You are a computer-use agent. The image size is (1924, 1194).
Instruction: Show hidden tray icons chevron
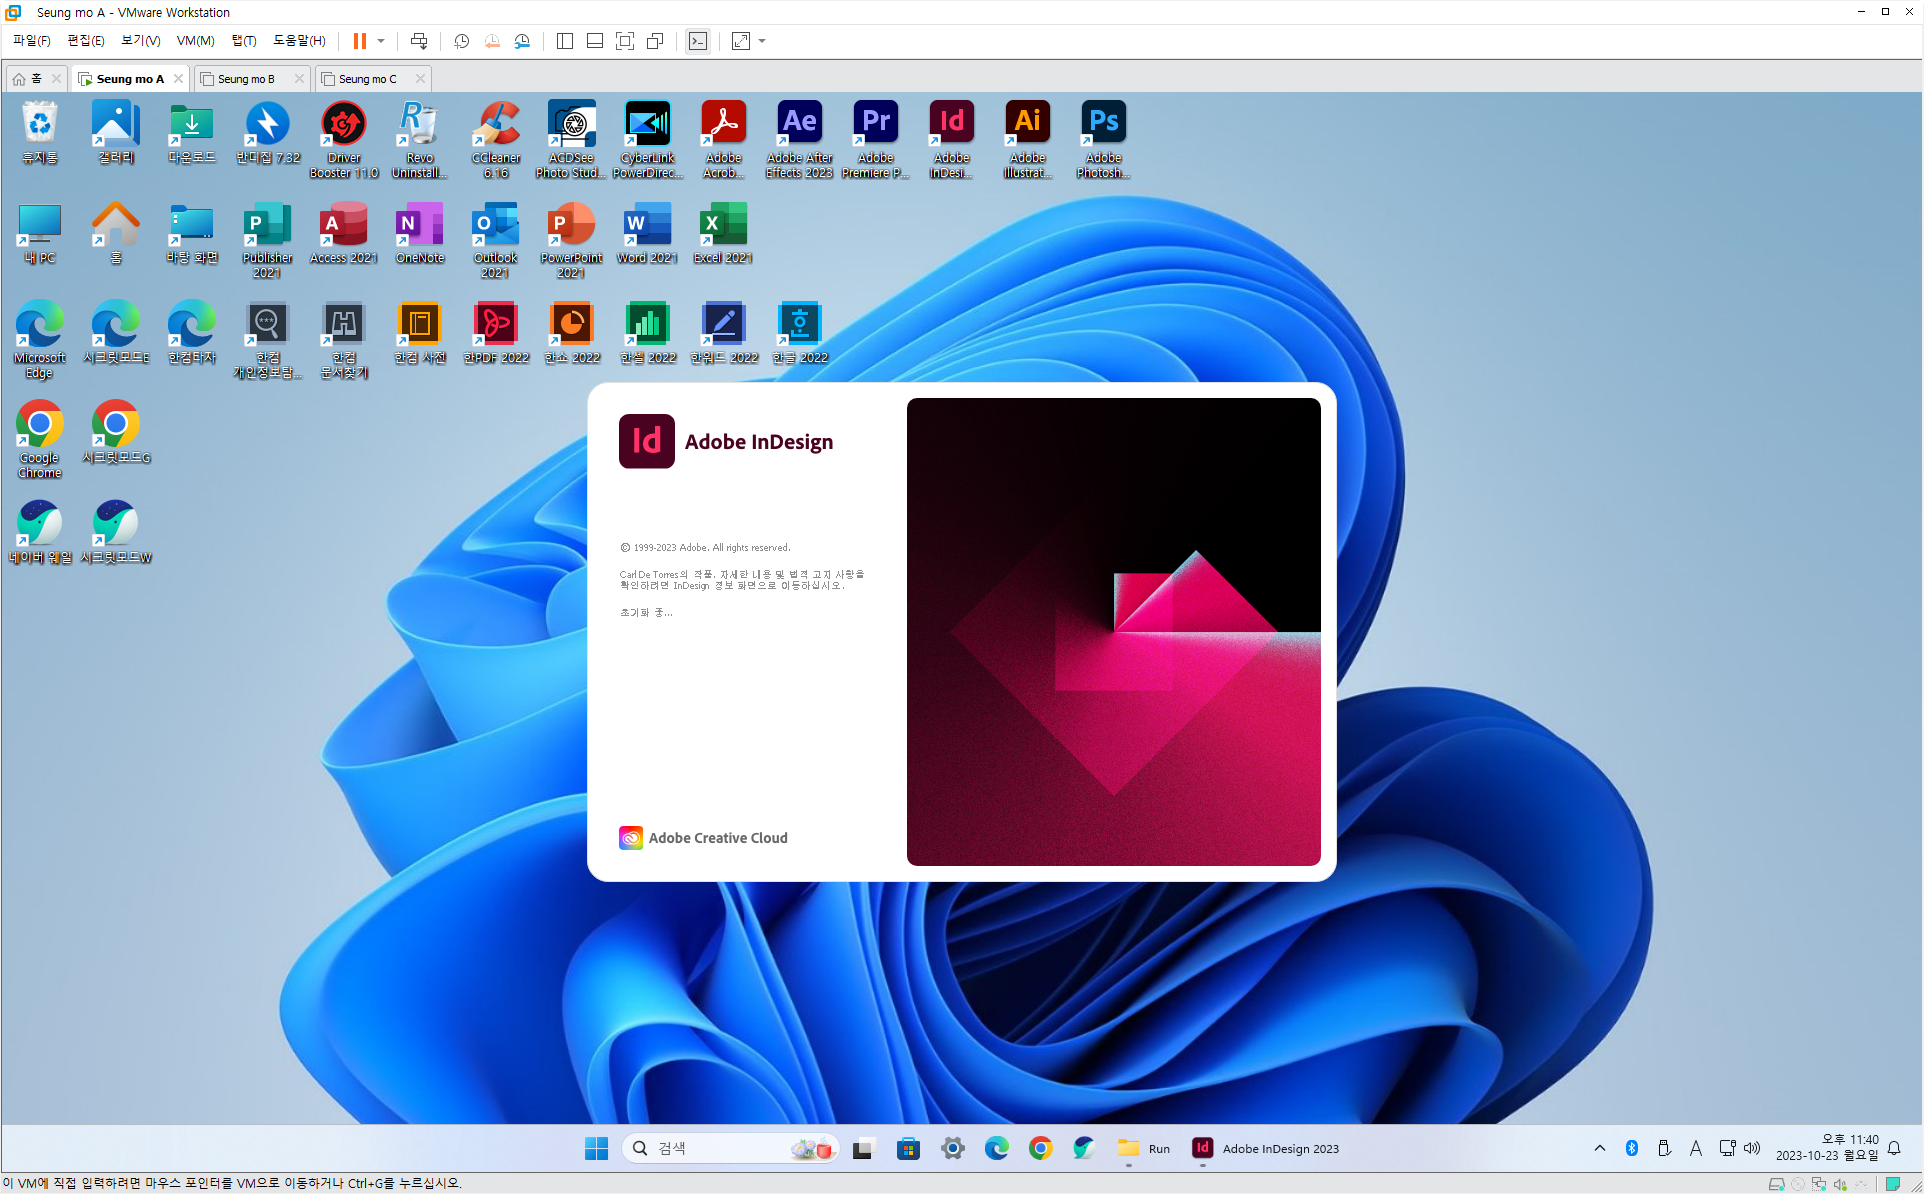click(x=1600, y=1148)
